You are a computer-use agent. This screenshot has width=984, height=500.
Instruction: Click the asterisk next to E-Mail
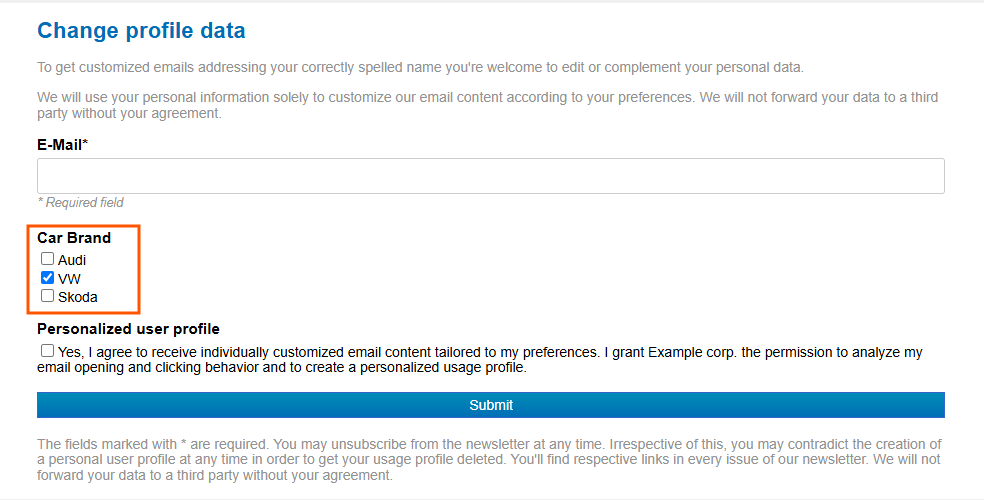[86, 144]
